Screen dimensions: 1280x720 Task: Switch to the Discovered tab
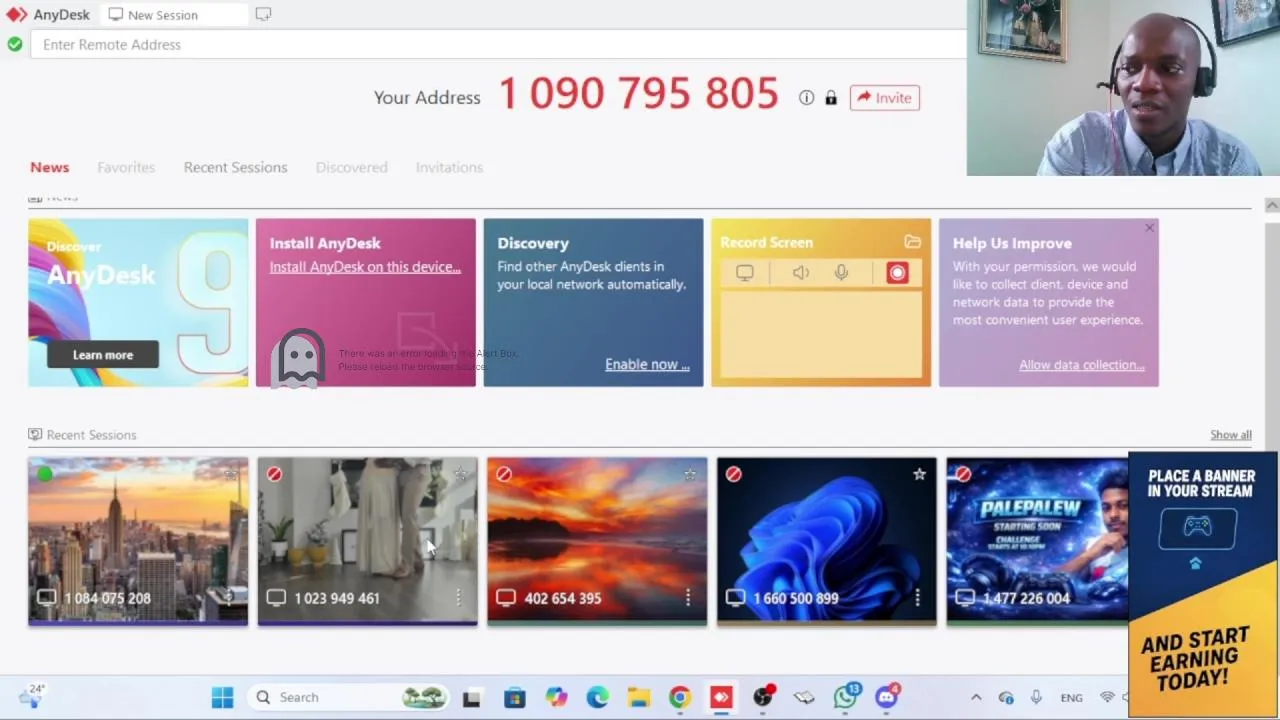(x=351, y=167)
